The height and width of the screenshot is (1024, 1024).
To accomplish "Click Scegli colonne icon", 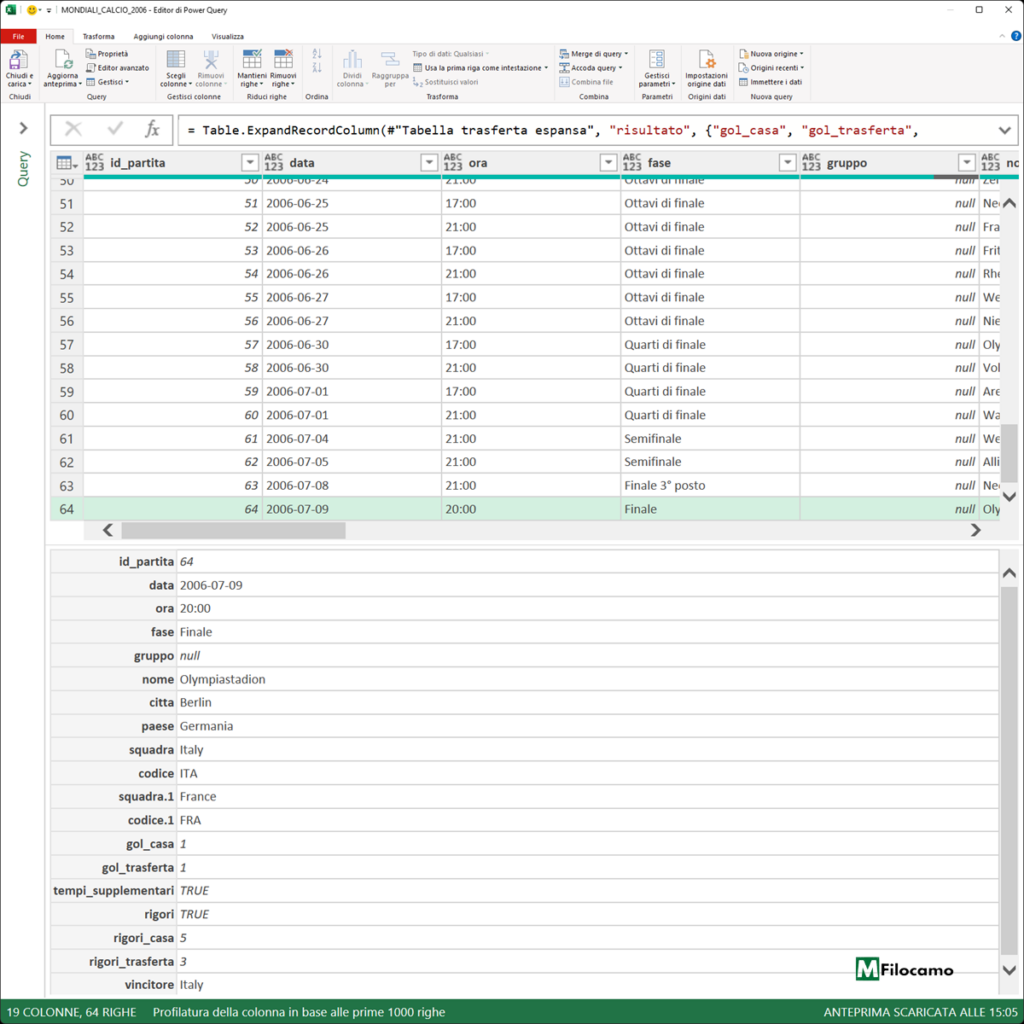I will click(176, 59).
